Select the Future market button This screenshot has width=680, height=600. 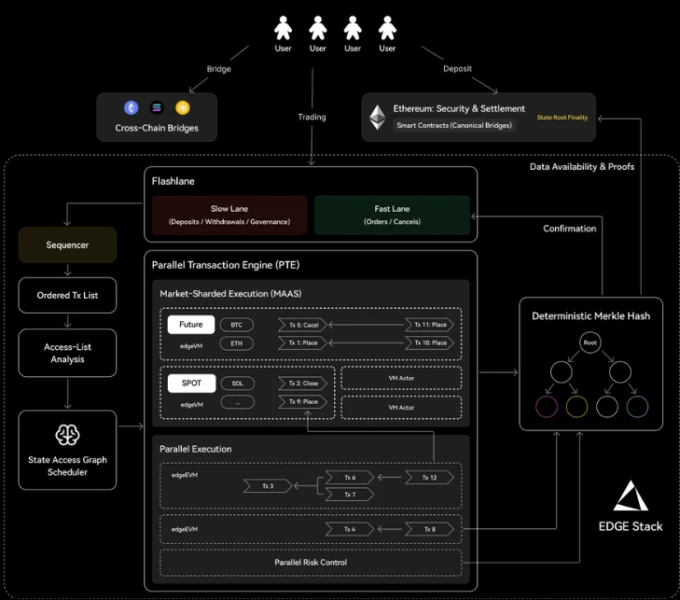pyautogui.click(x=191, y=324)
